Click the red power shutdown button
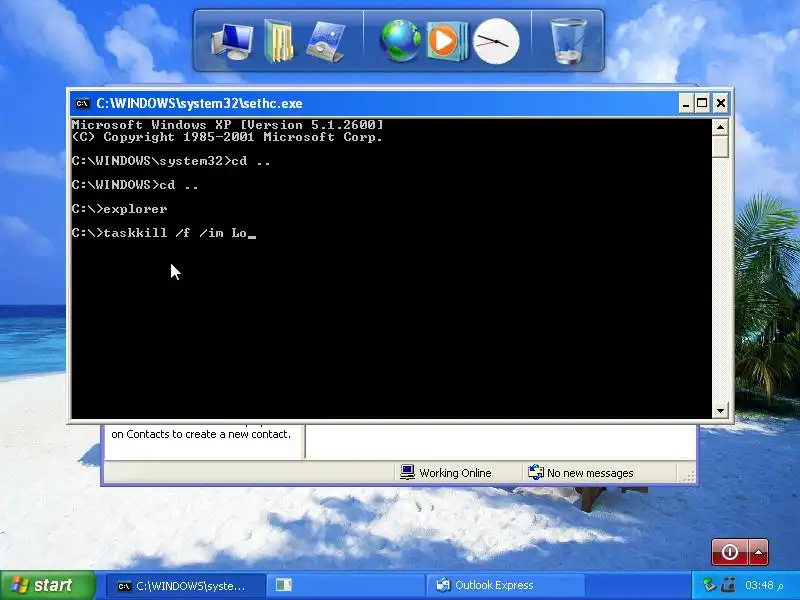Viewport: 800px width, 600px height. [730, 552]
